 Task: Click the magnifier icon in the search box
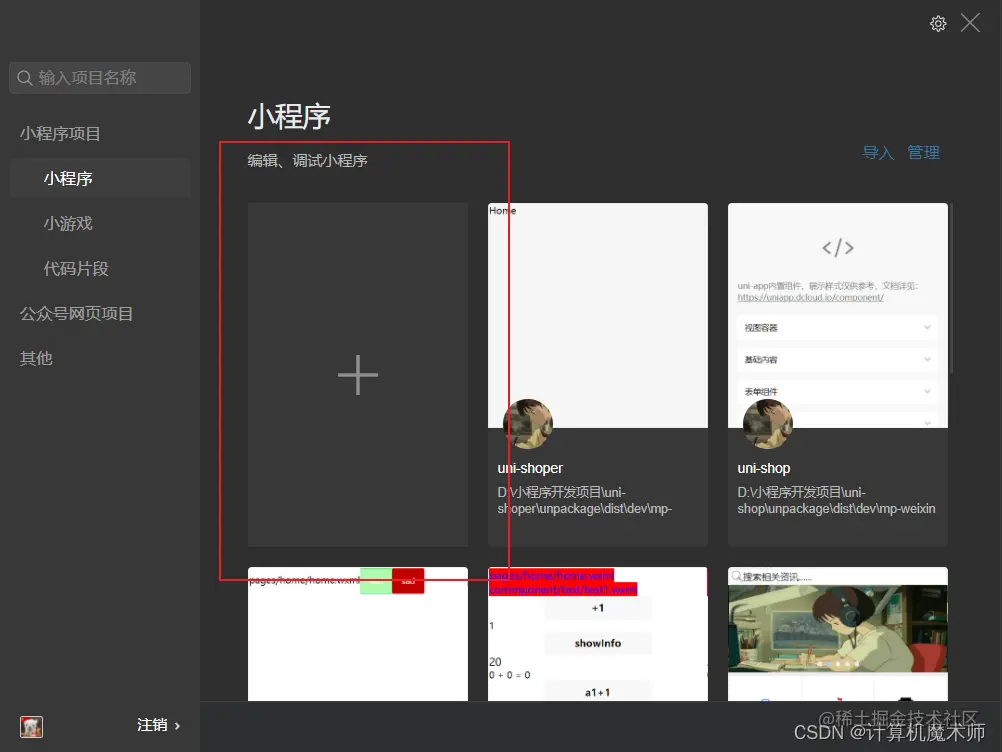click(24, 77)
